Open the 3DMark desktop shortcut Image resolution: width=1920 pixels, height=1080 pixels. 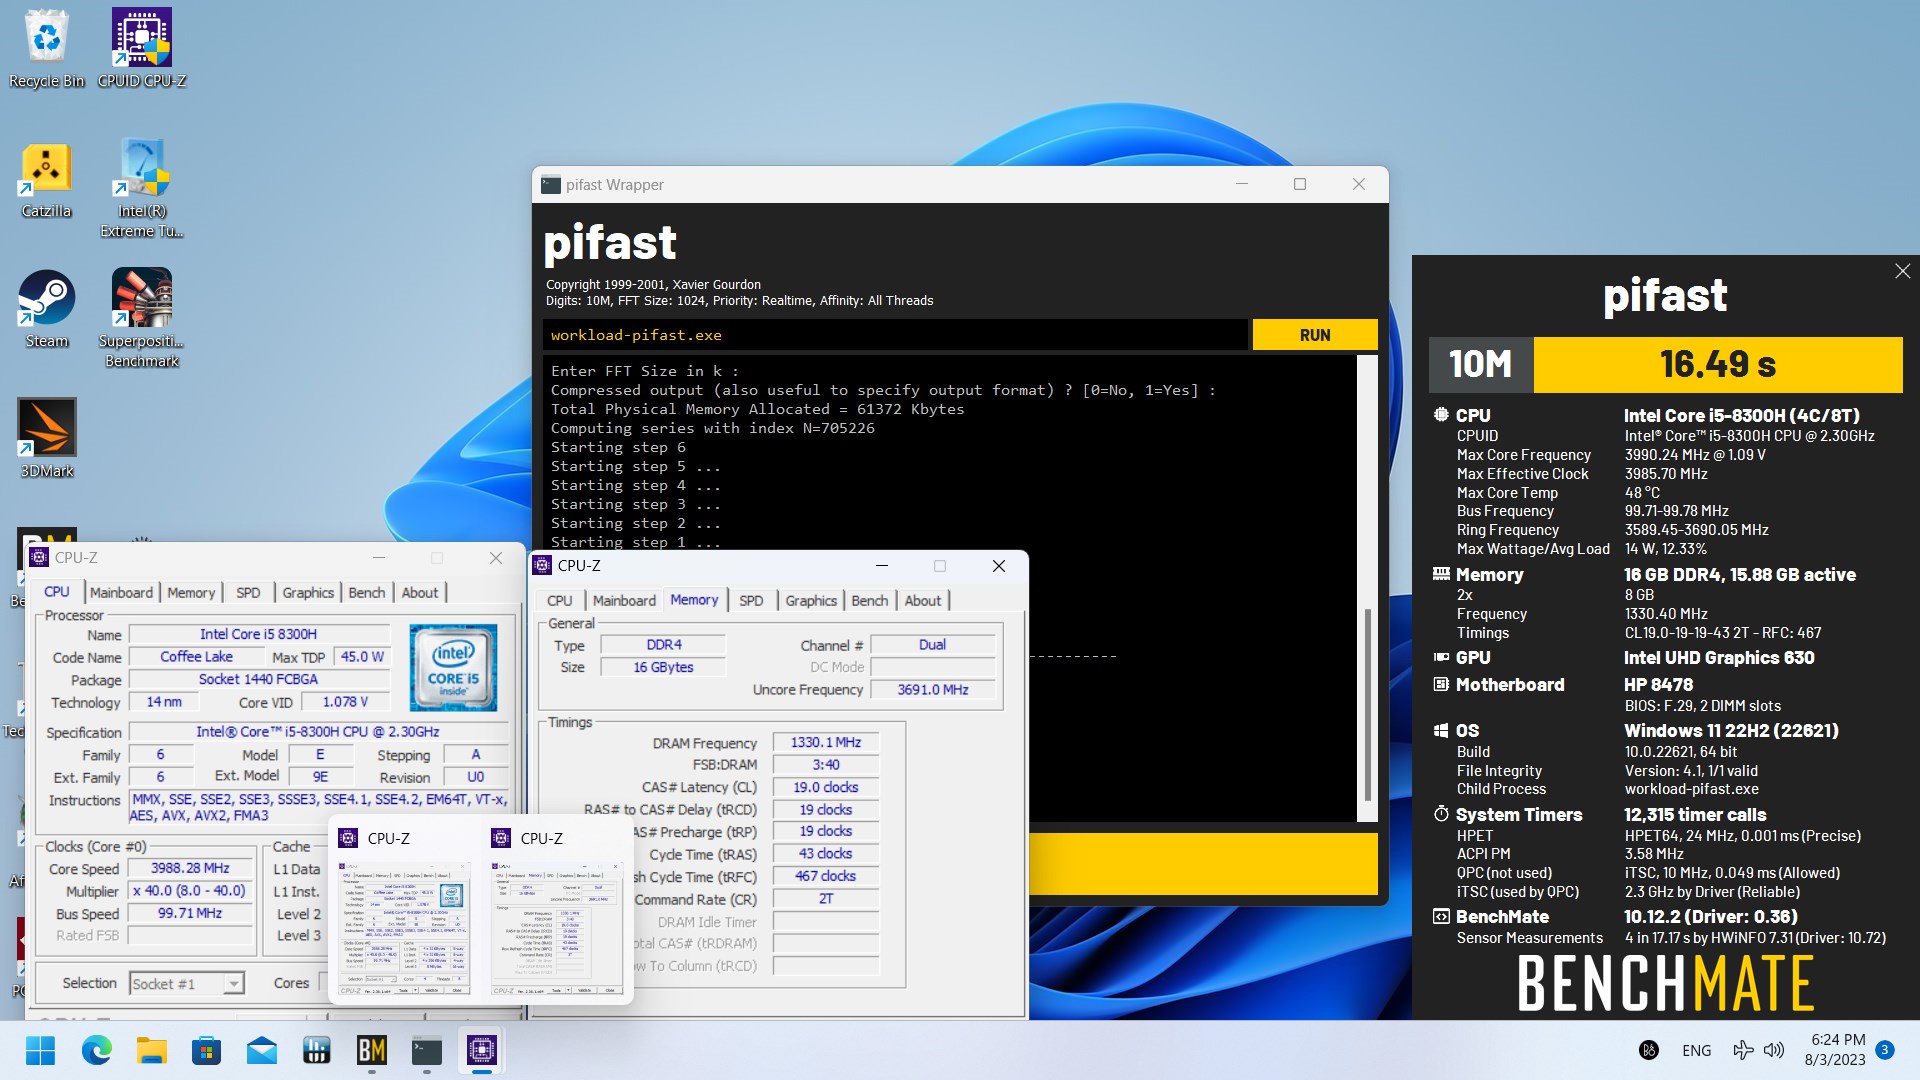[47, 438]
